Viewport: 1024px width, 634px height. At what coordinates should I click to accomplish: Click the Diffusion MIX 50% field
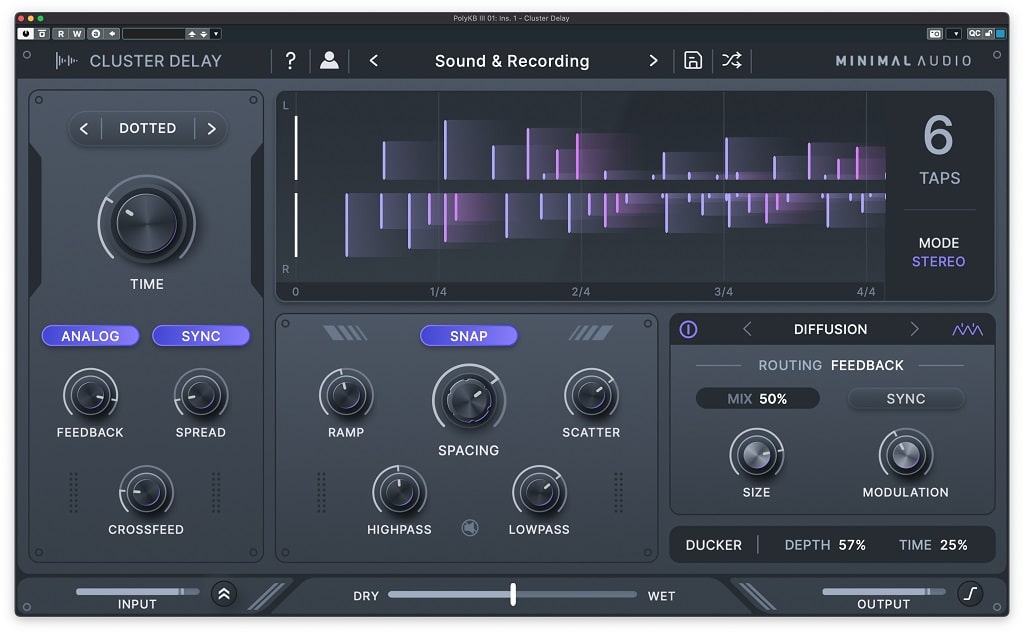[758, 398]
